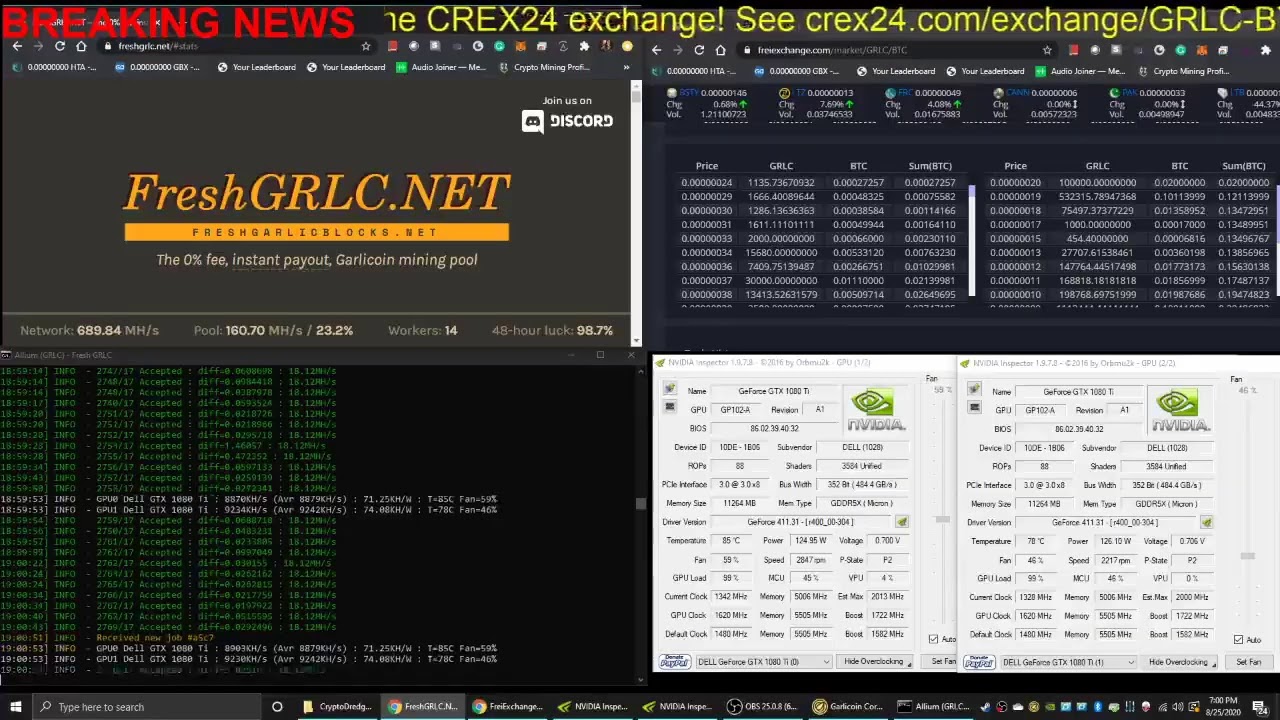Click Donate PayPal button in Inspector GPU 1/2

pyautogui.click(x=674, y=662)
